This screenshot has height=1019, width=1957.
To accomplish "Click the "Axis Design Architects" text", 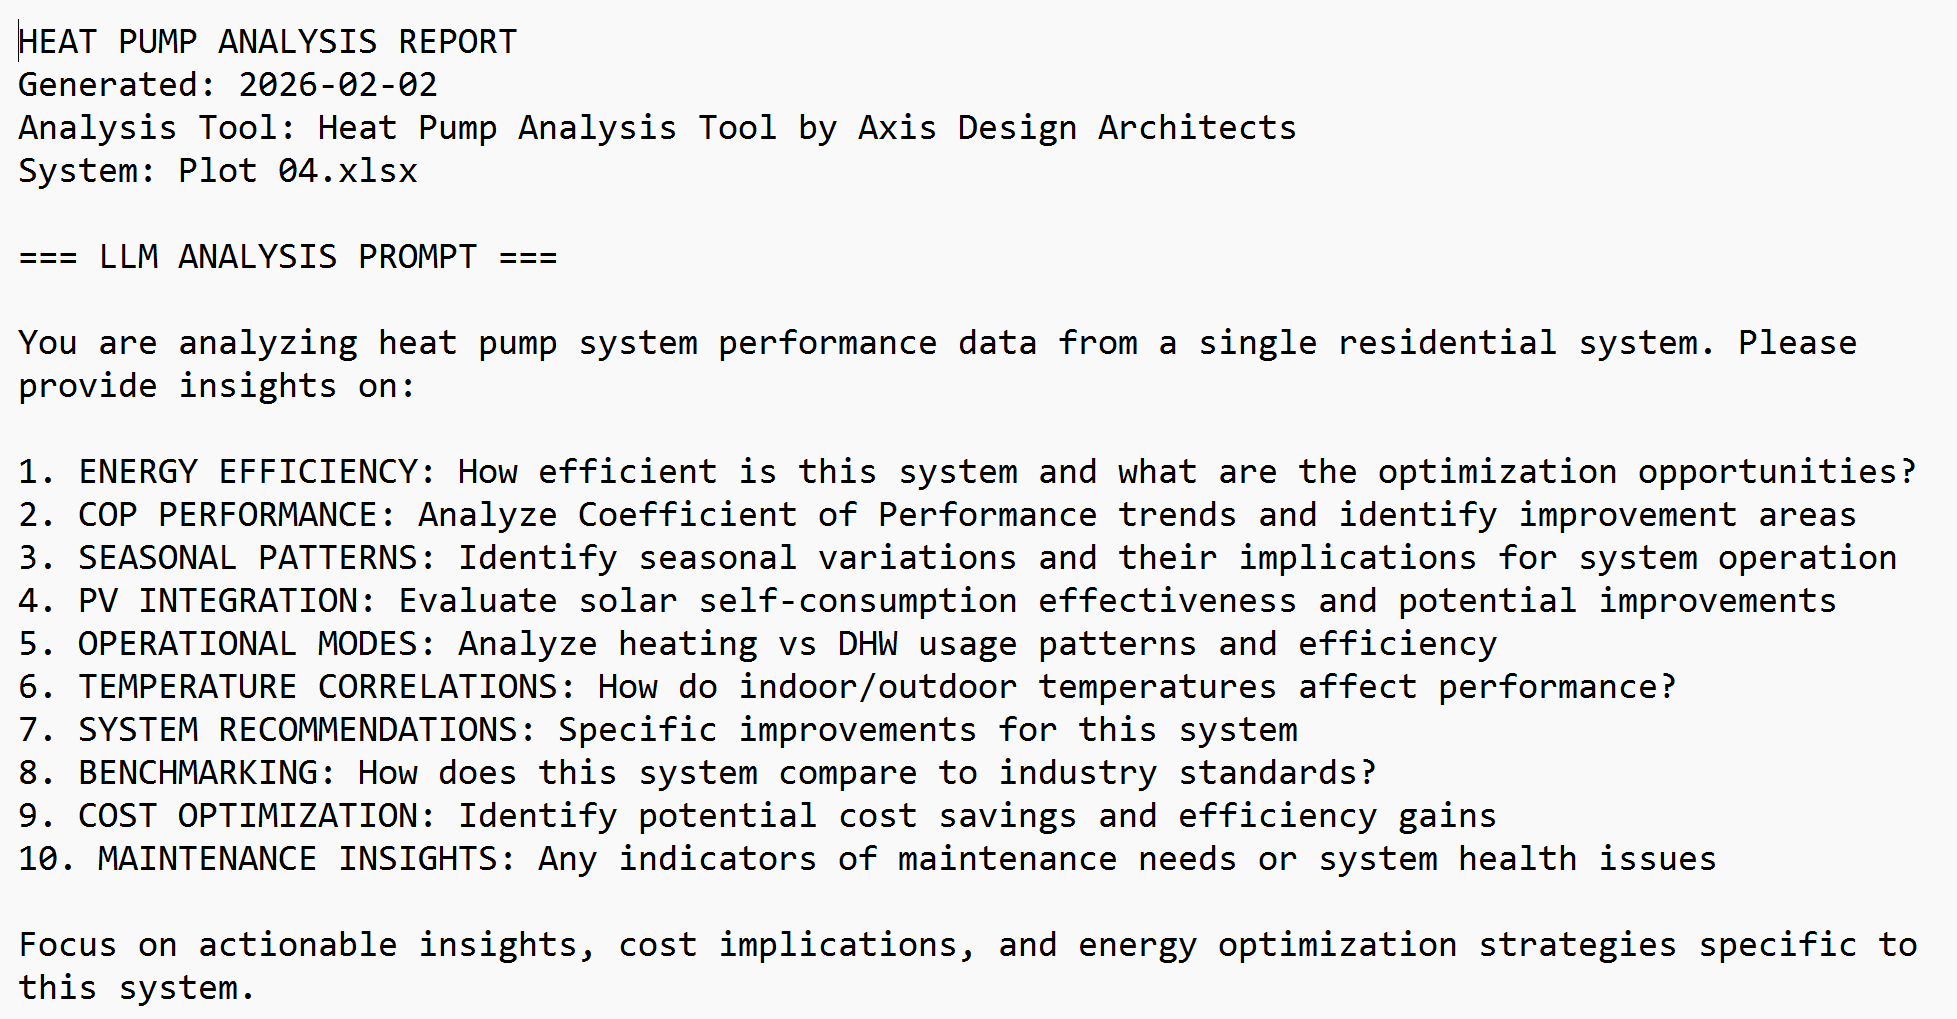I will click(1076, 128).
